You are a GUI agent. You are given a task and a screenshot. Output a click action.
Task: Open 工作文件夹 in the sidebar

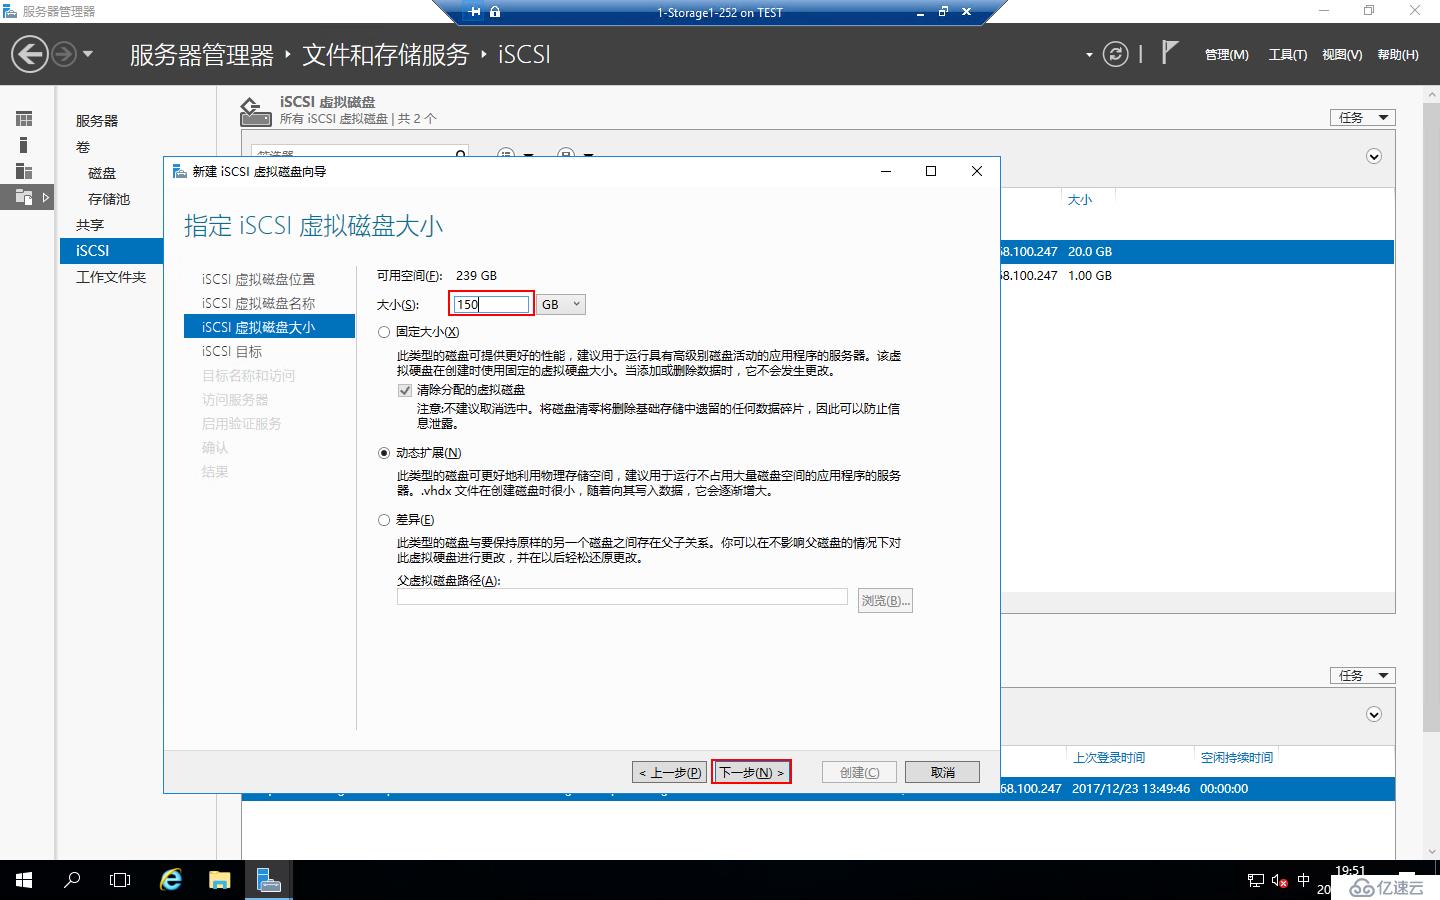pyautogui.click(x=111, y=277)
